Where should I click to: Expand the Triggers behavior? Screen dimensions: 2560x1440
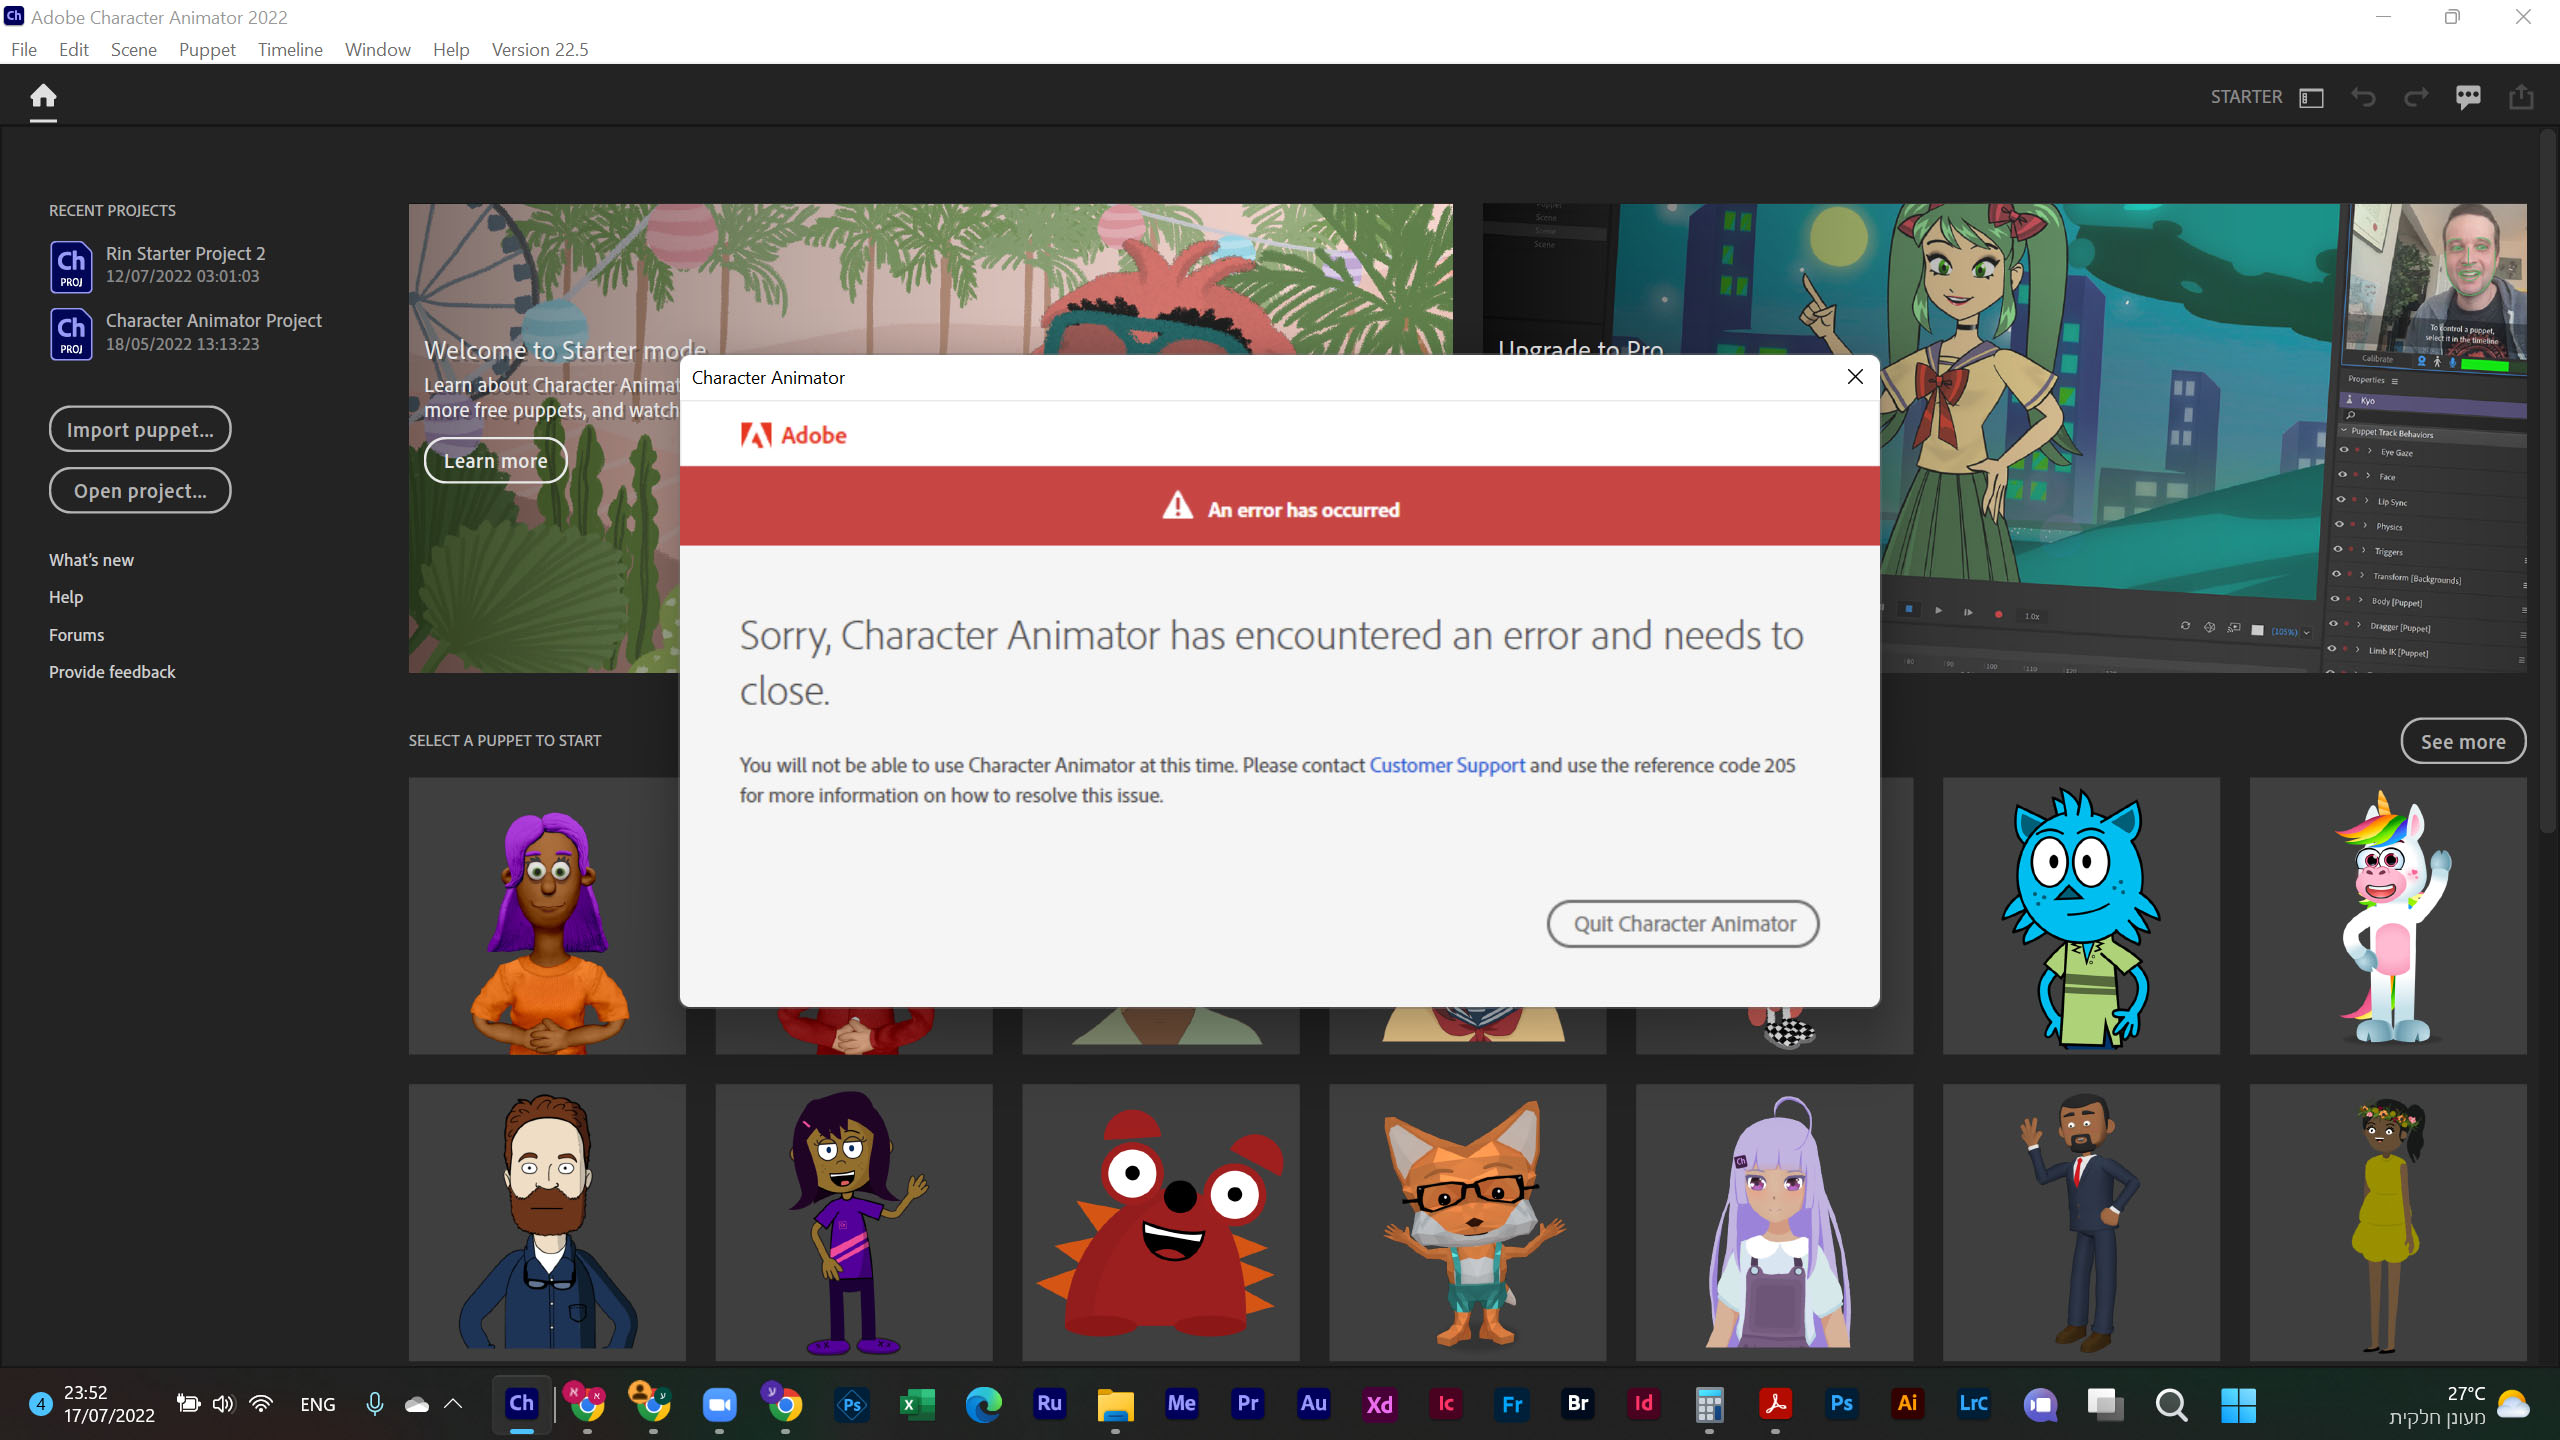tap(2363, 549)
